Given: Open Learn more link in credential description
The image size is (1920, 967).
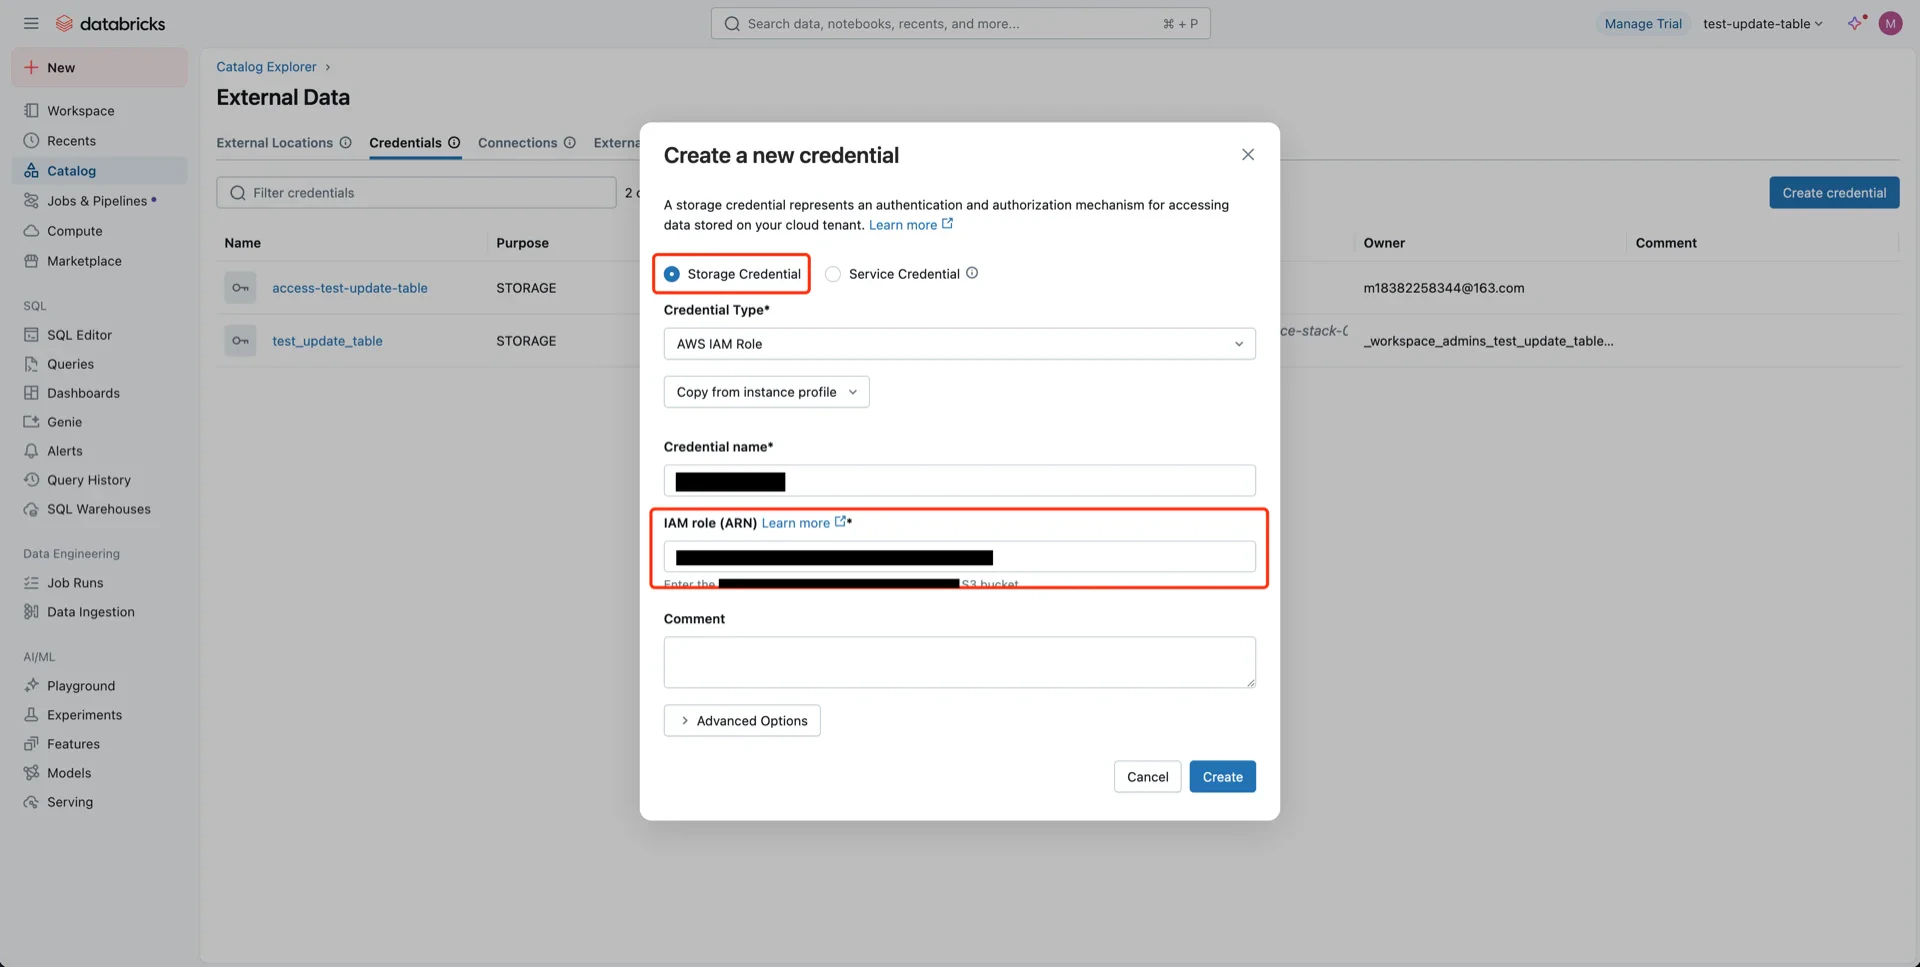Looking at the screenshot, I should tap(911, 225).
